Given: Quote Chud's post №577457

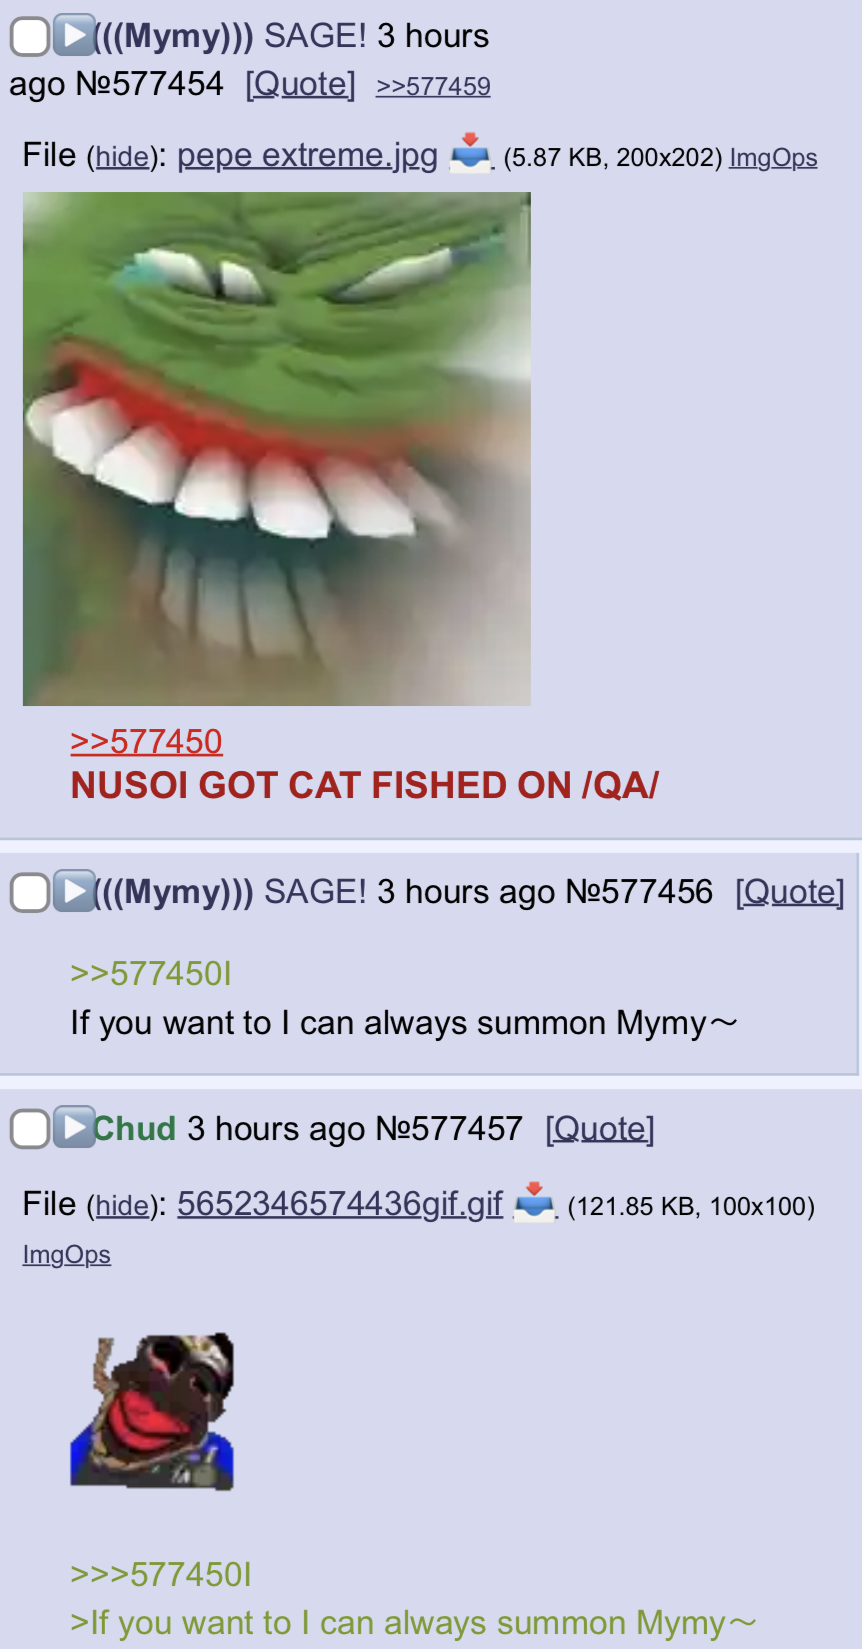Looking at the screenshot, I should point(600,1129).
